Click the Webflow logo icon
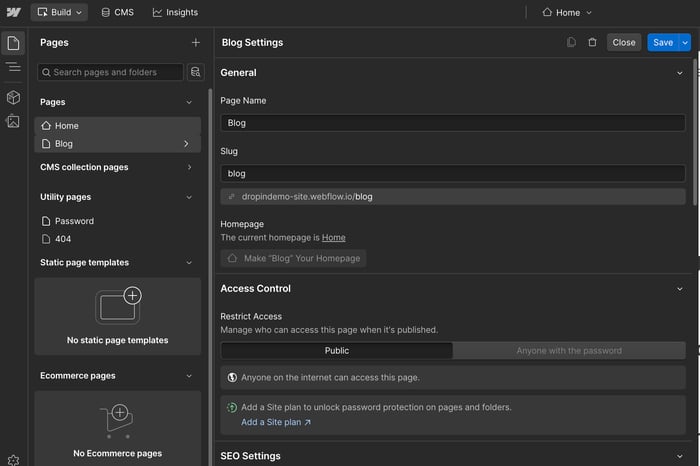Viewport: 700px width, 466px height. (x=13, y=12)
